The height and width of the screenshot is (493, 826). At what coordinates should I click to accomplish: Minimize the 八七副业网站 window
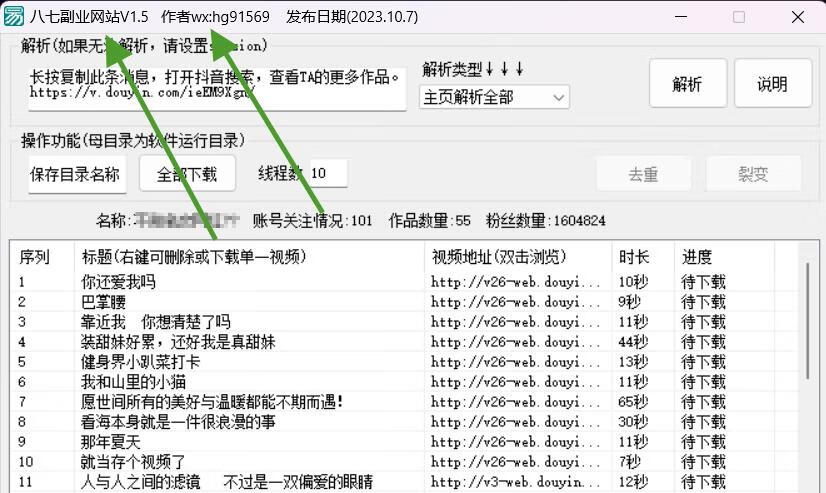coord(681,17)
